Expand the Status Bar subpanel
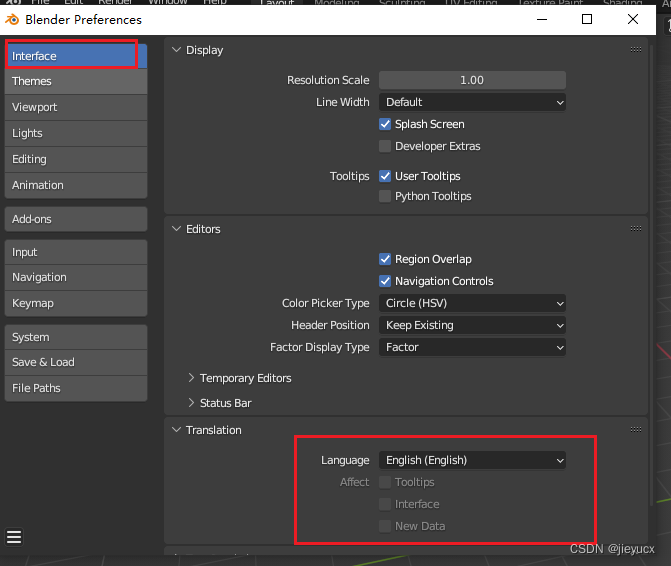The height and width of the screenshot is (566, 671). click(x=191, y=403)
